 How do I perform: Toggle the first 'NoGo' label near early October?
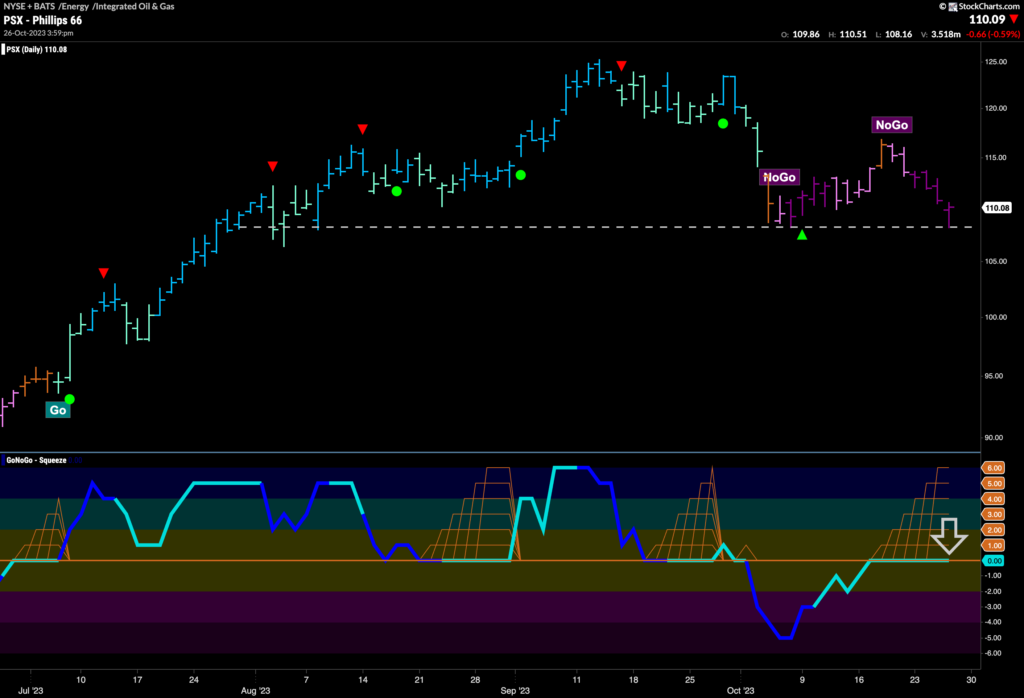[x=779, y=177]
